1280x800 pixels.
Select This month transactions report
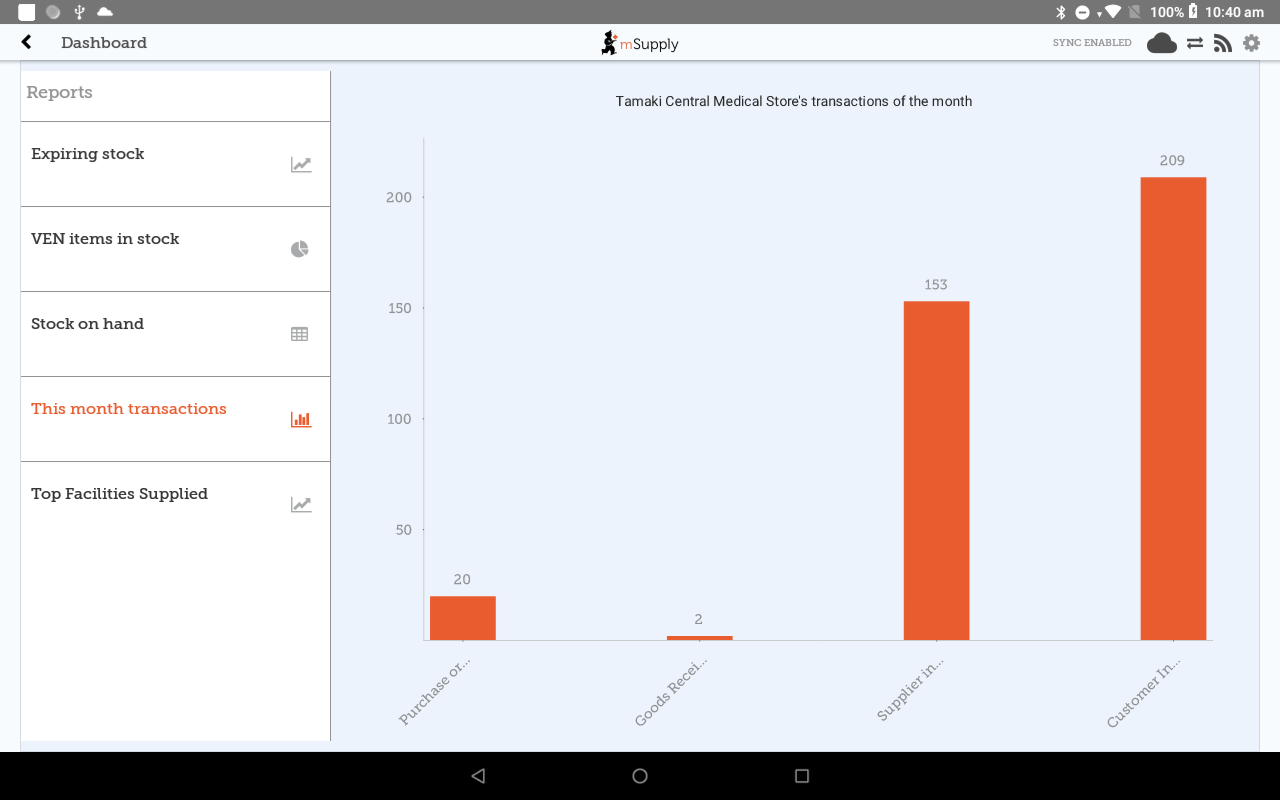click(129, 409)
